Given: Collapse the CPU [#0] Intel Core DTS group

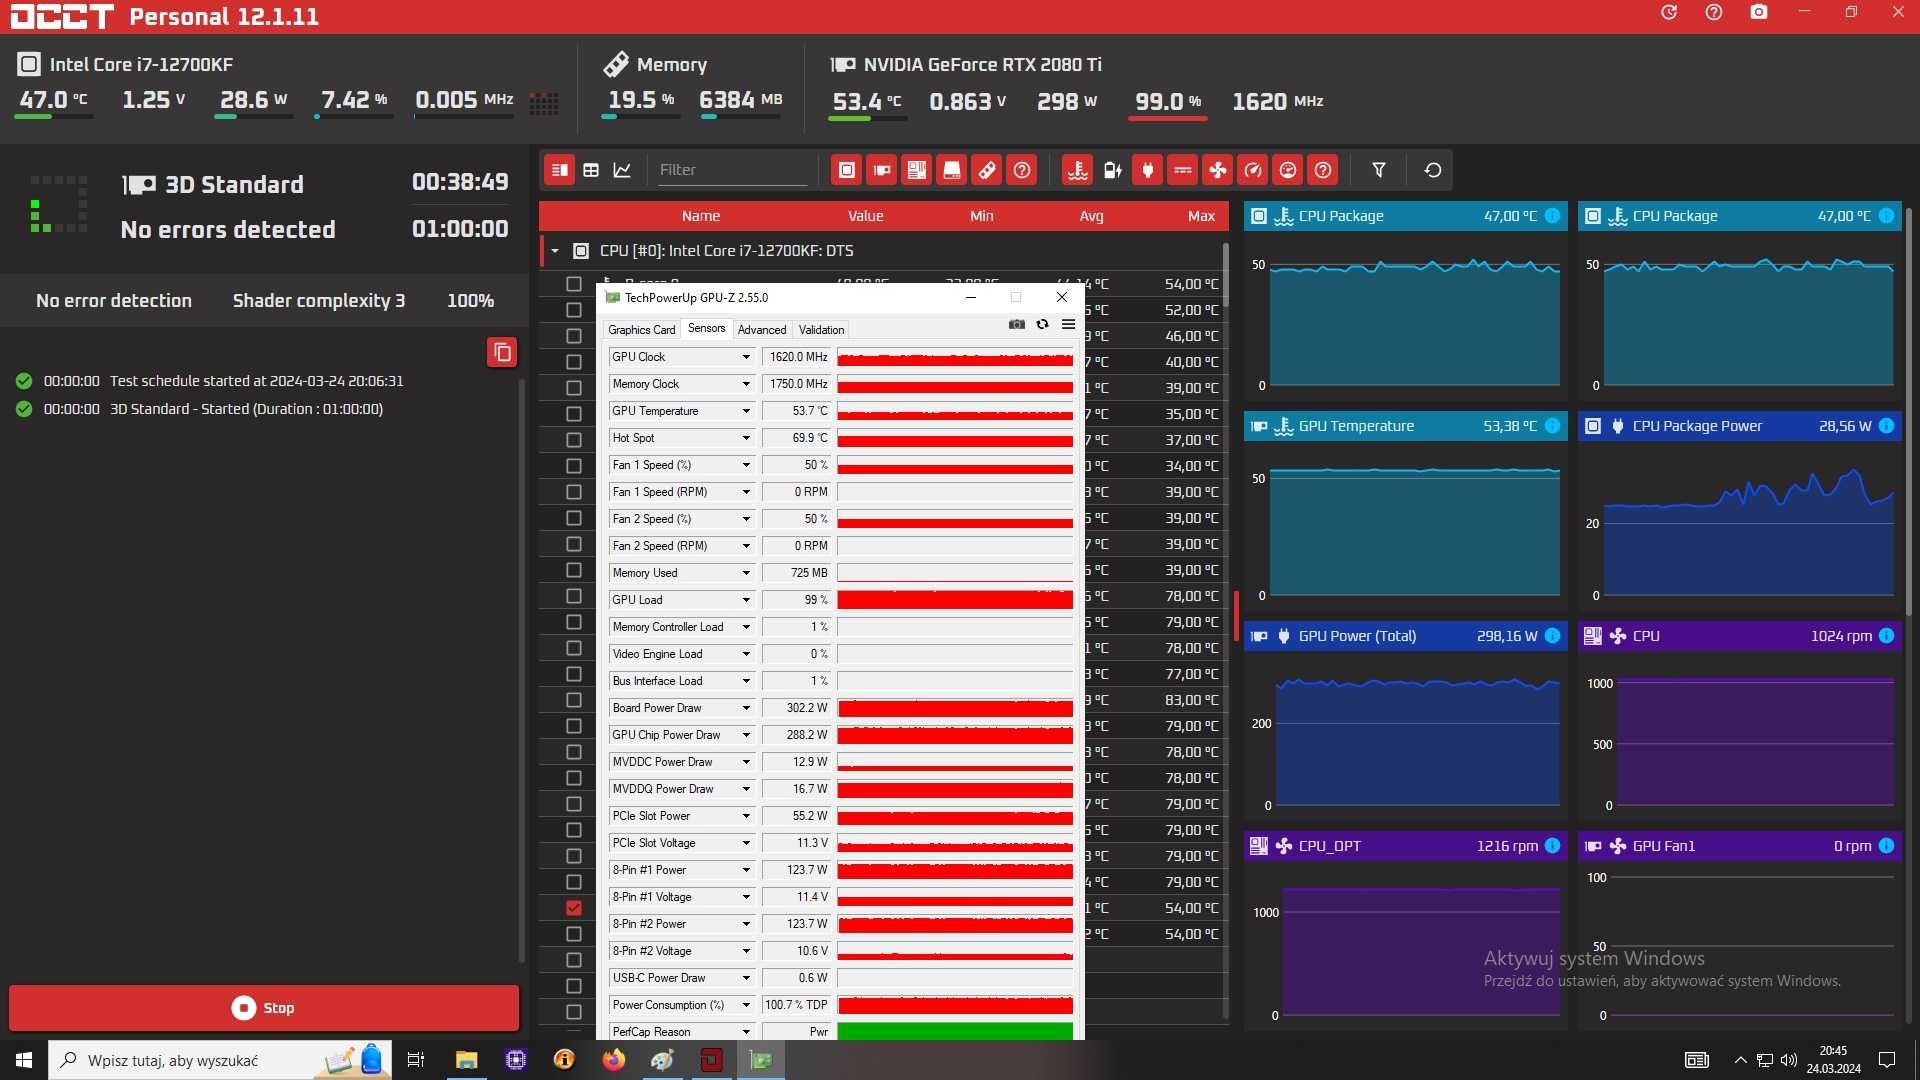Looking at the screenshot, I should pyautogui.click(x=555, y=251).
